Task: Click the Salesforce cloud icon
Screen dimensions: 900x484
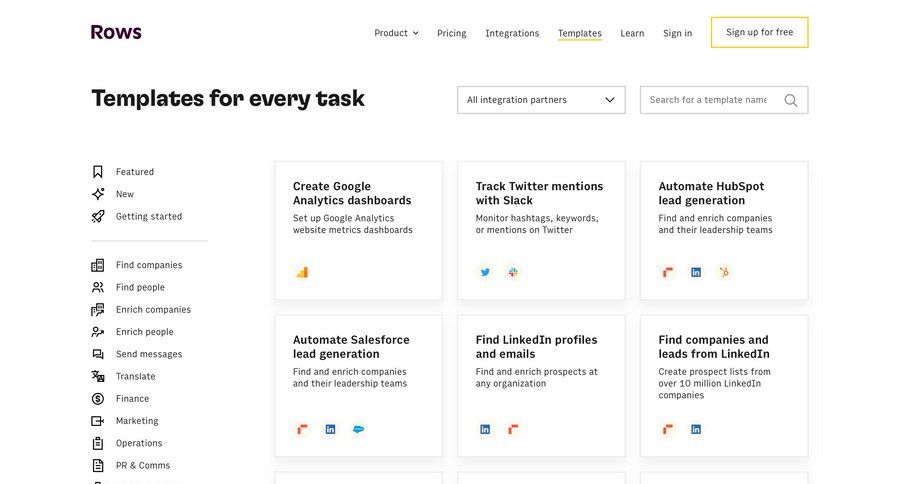Action: tap(358, 429)
